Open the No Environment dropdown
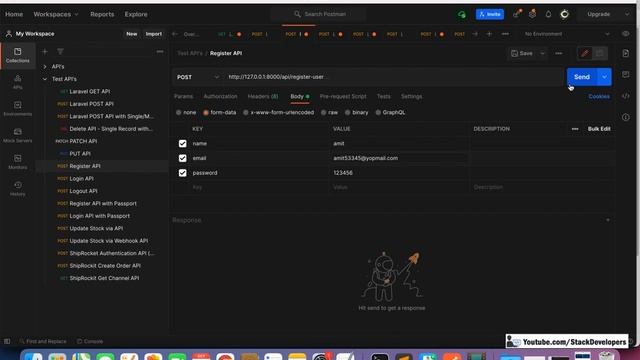This screenshot has height=360, width=640. coord(567,34)
